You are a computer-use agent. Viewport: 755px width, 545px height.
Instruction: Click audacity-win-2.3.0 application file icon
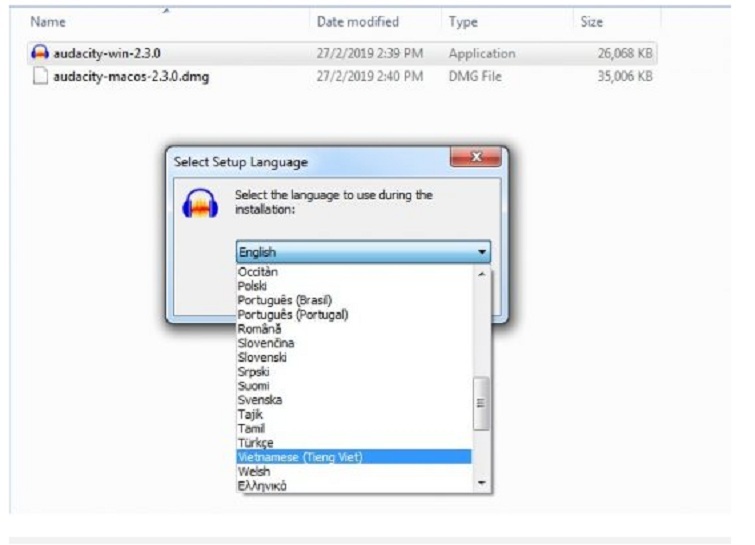point(40,54)
